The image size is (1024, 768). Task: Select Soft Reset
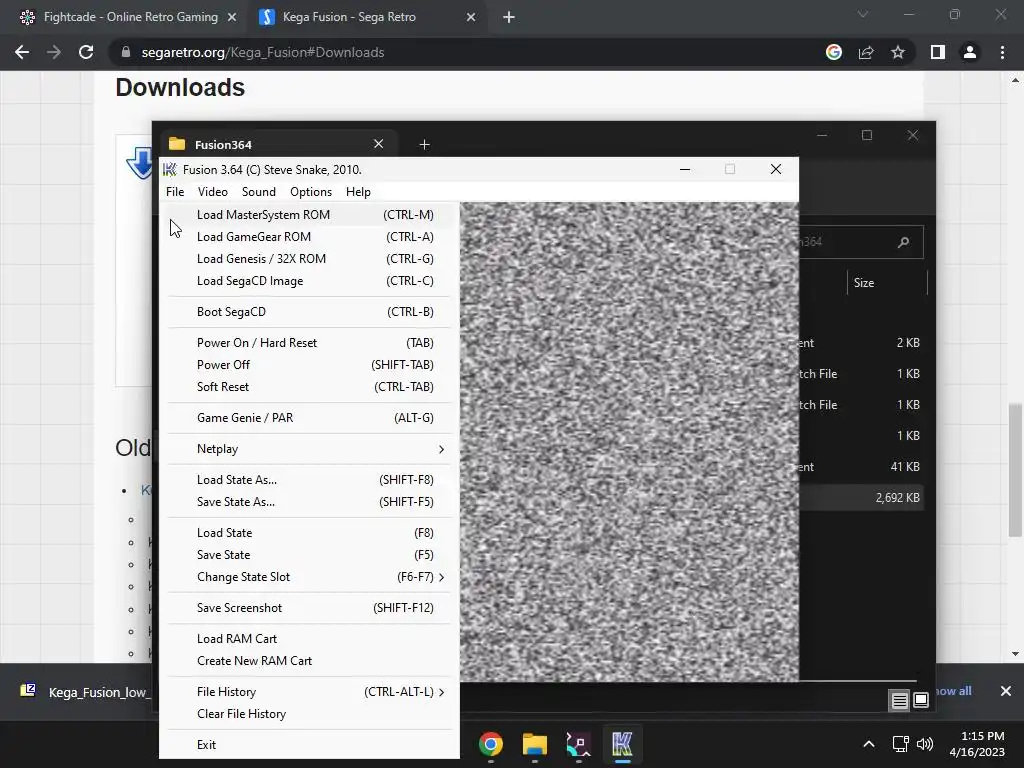coord(309,387)
